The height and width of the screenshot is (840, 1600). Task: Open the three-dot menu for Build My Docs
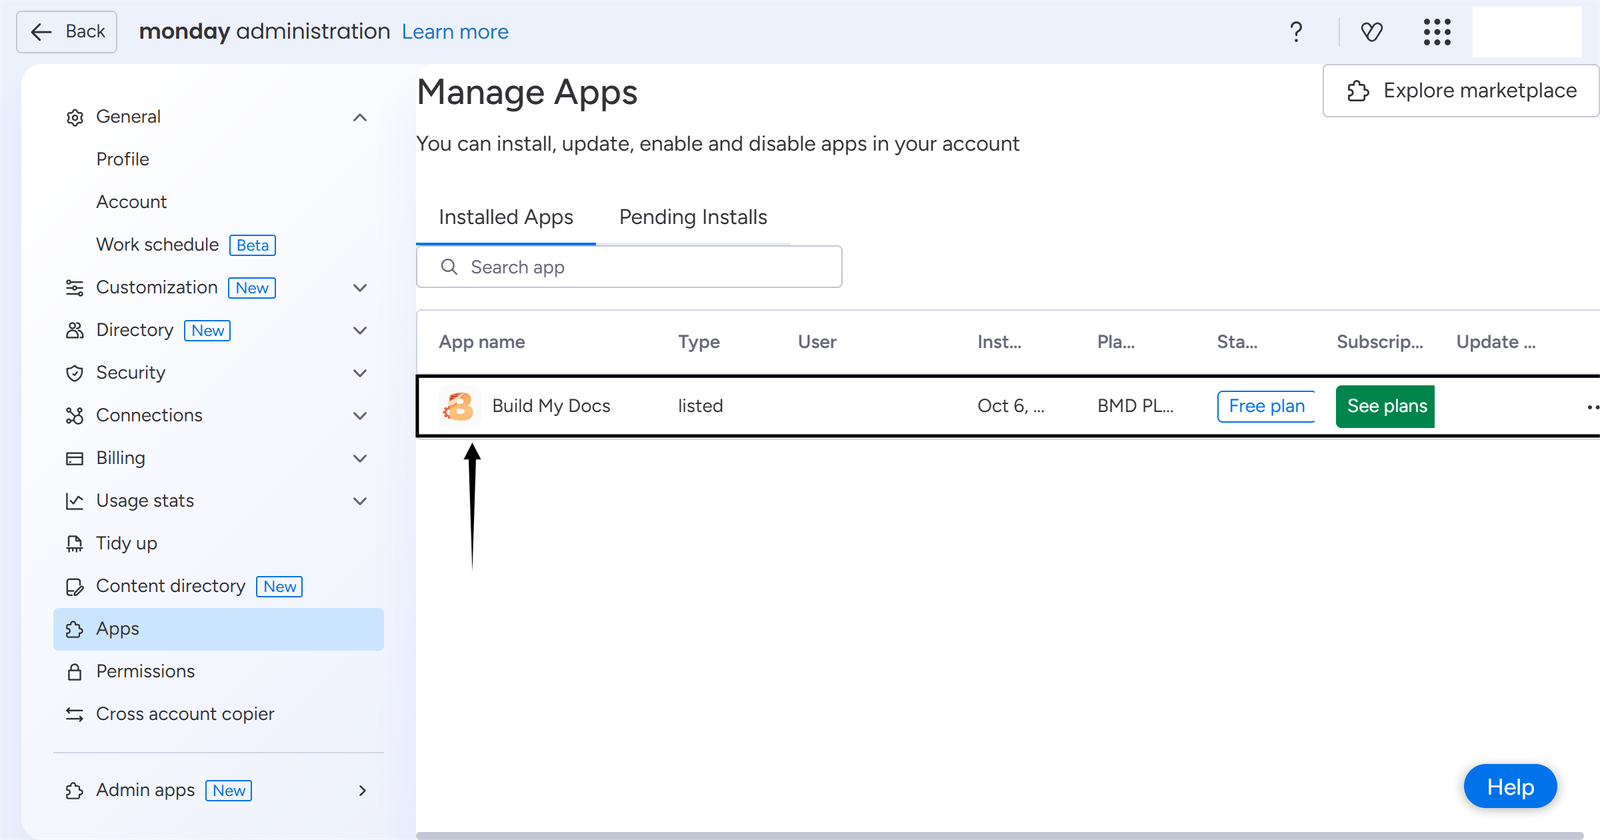[1592, 407]
